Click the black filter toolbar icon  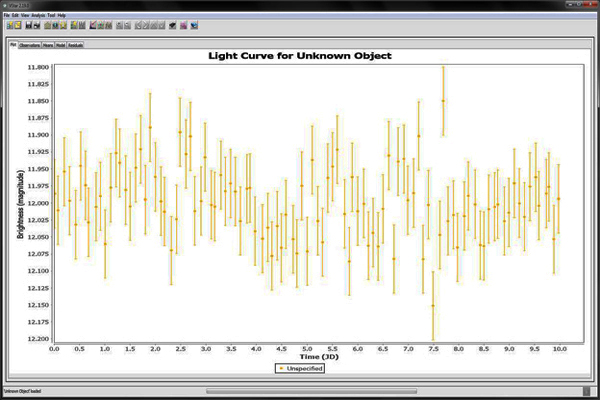(x=173, y=25)
